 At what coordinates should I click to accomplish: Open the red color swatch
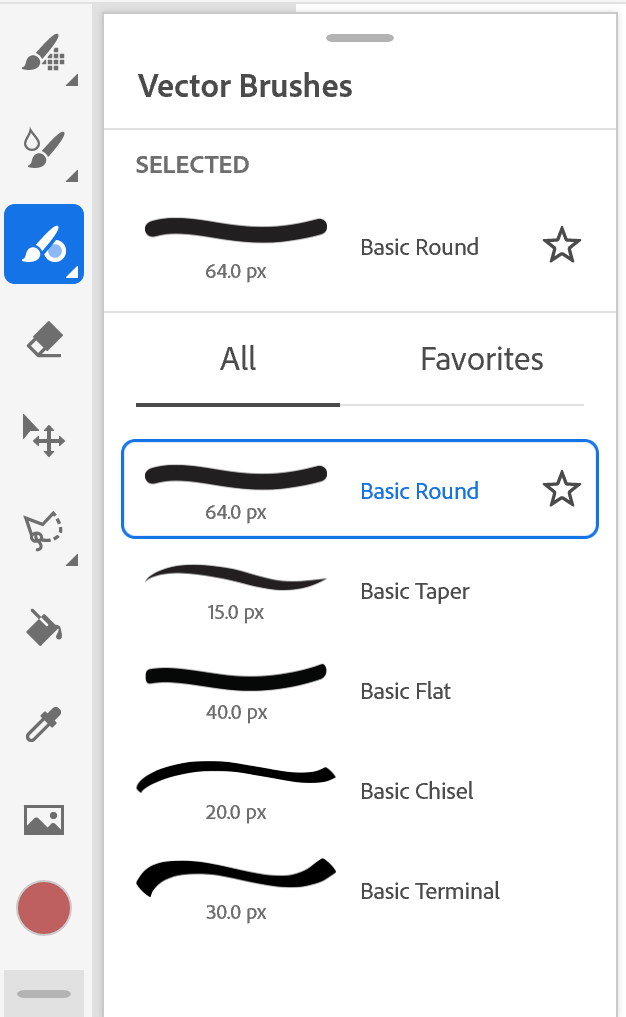click(44, 908)
